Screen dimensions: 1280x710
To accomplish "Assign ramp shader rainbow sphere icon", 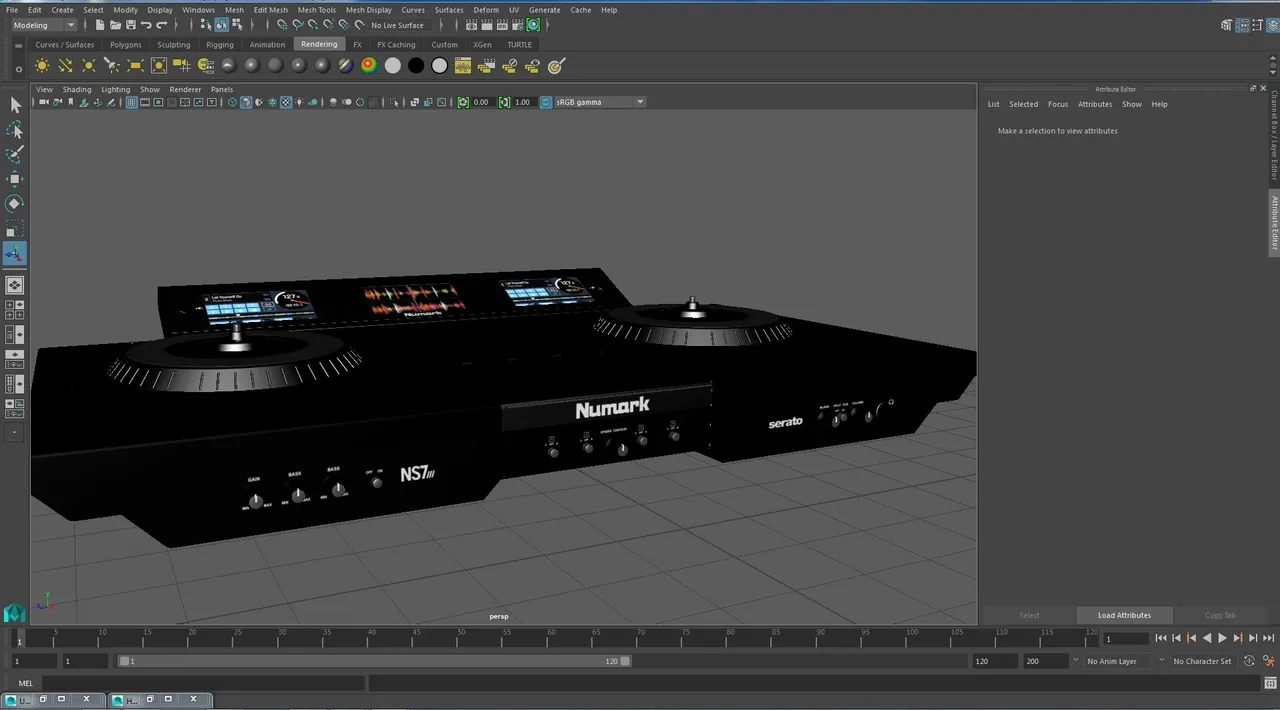I will (369, 65).
